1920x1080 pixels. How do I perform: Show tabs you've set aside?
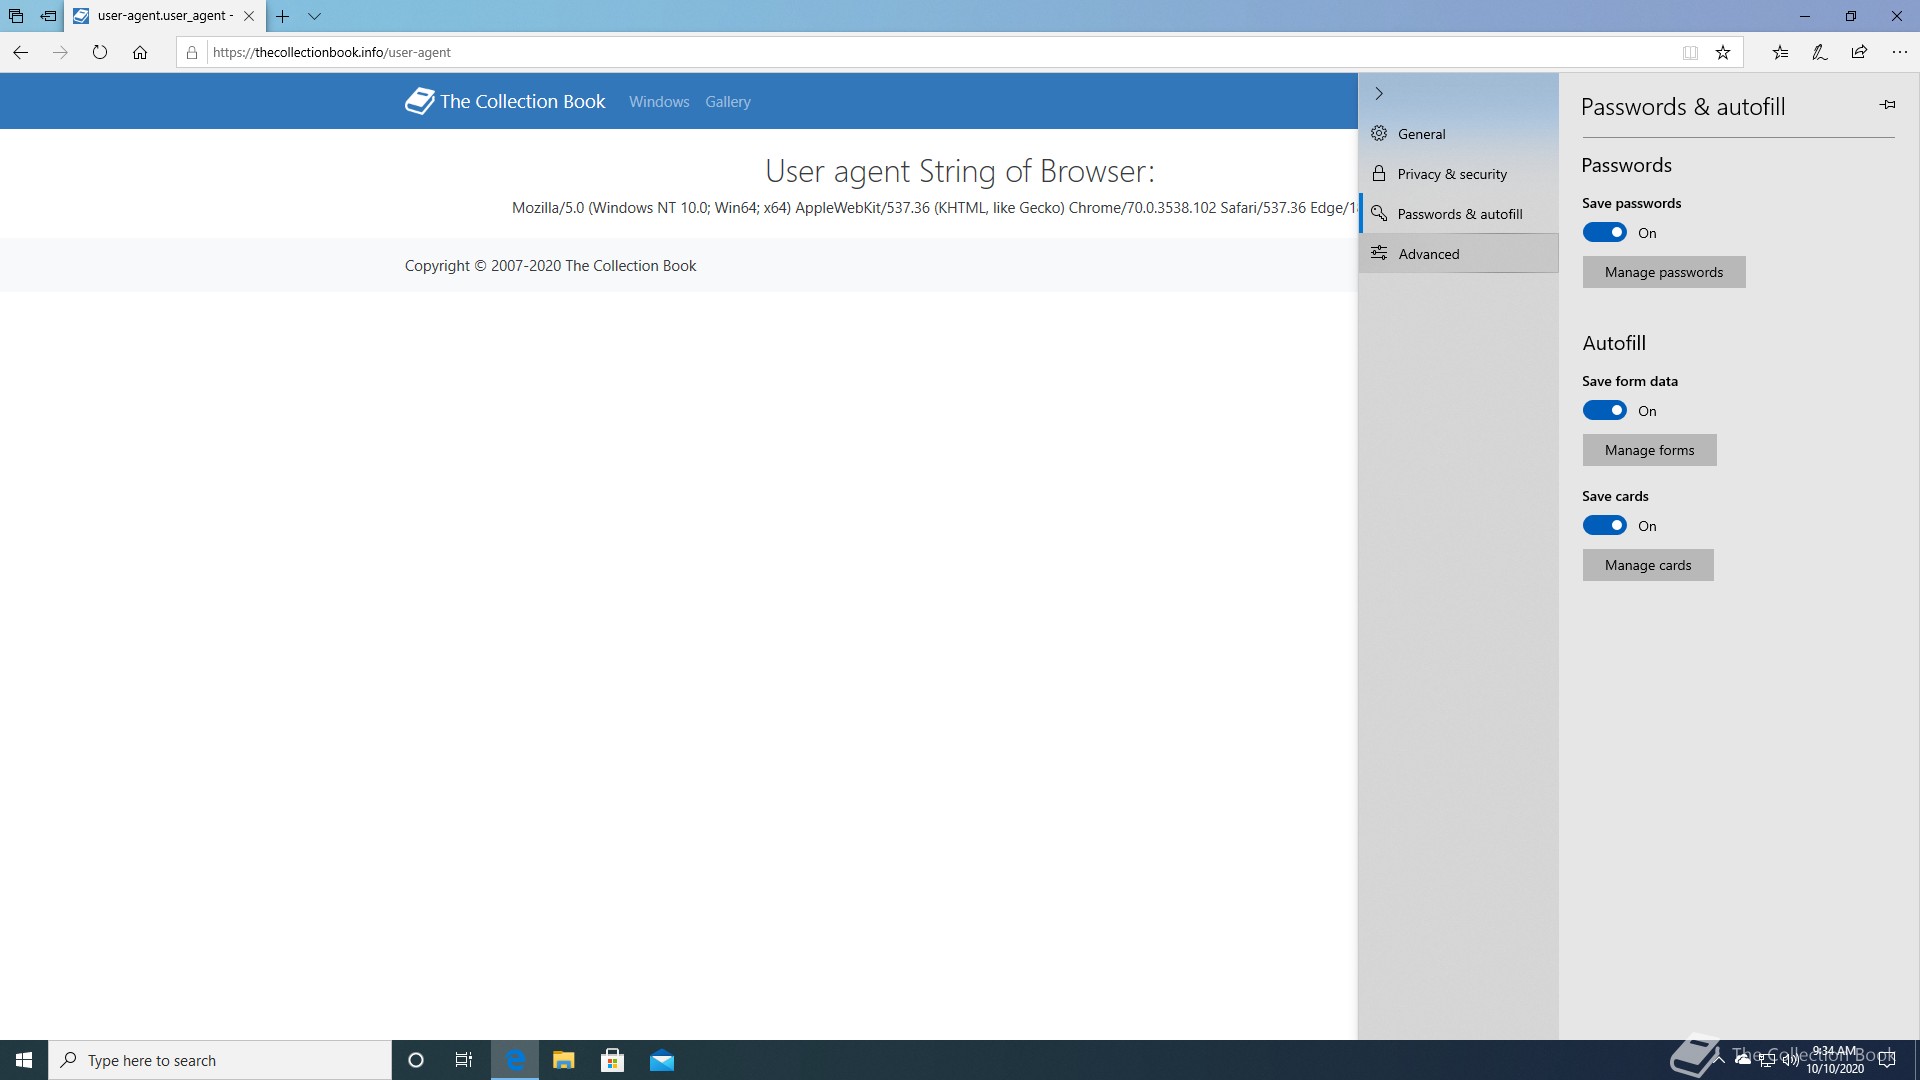click(x=16, y=16)
